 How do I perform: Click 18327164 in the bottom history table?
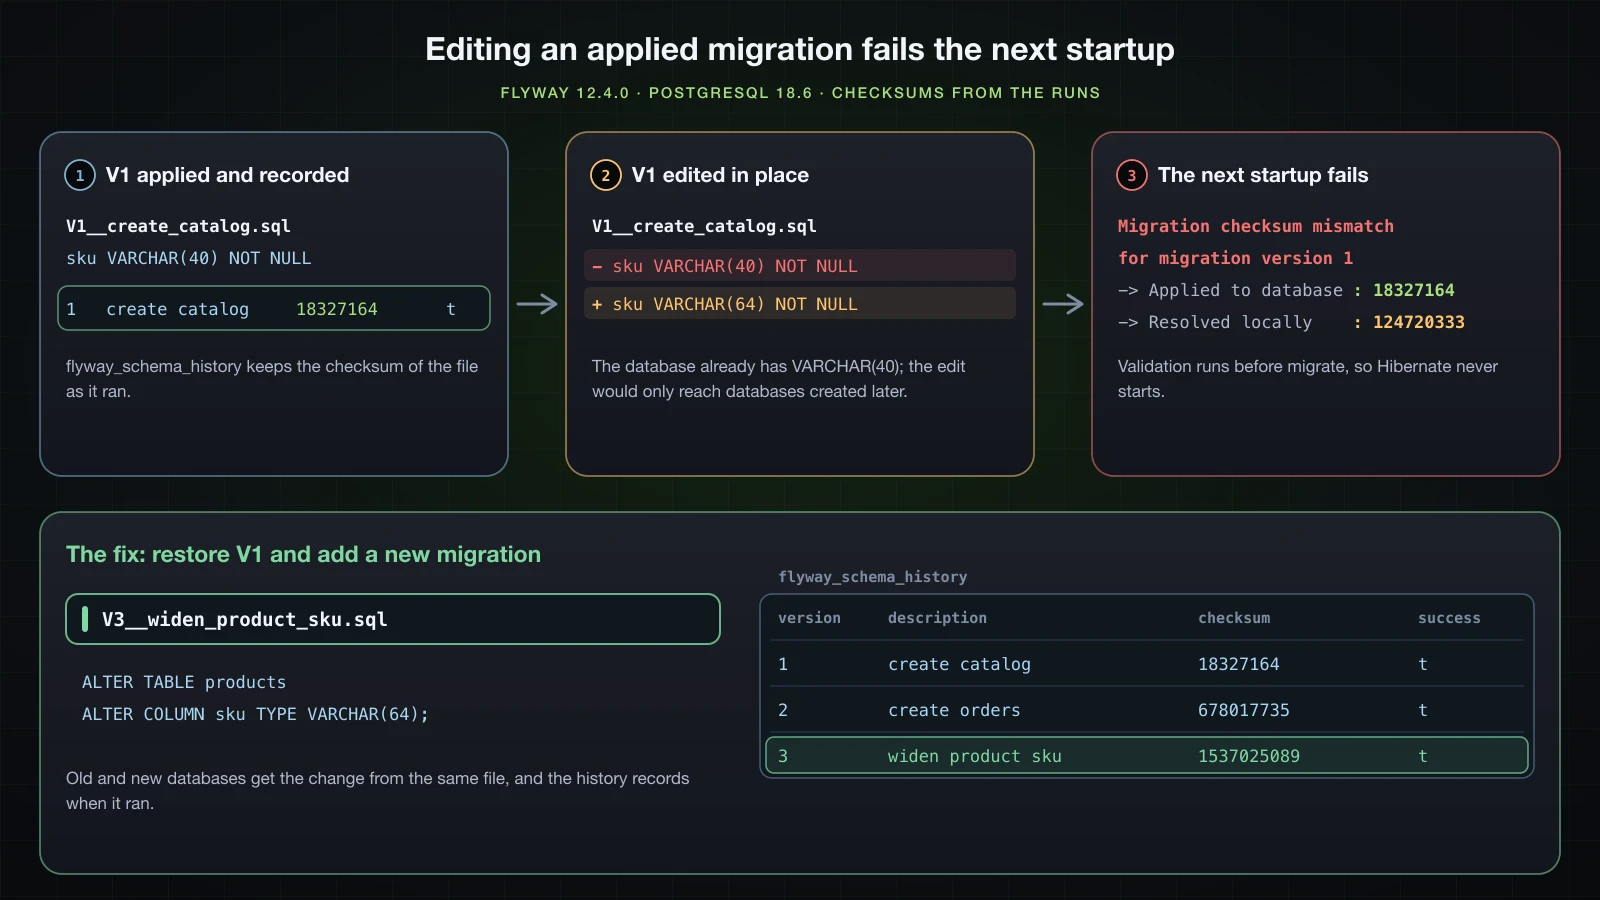tap(1238, 664)
